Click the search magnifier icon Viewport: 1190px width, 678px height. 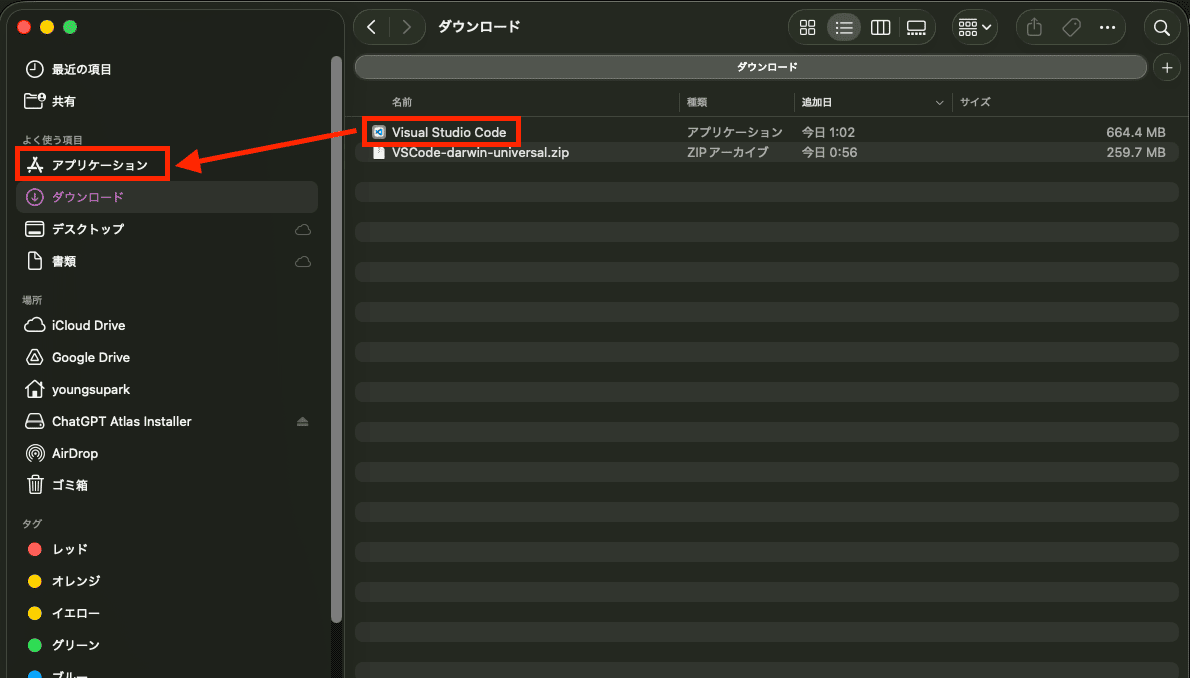click(x=1161, y=28)
